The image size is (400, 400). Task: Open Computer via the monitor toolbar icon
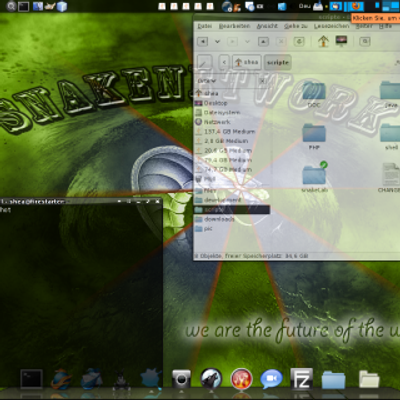coord(341,41)
